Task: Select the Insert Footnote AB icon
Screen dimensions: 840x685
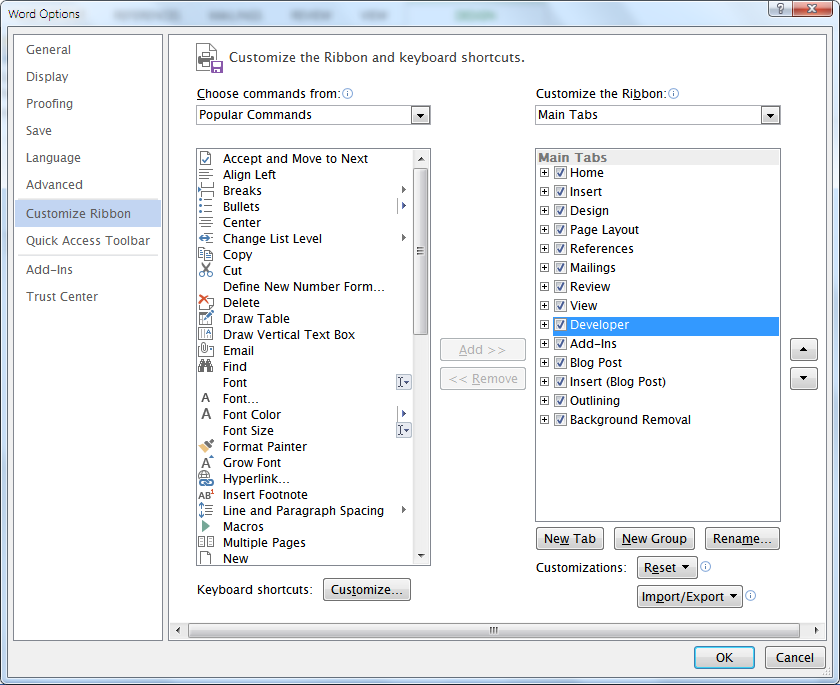Action: [206, 494]
